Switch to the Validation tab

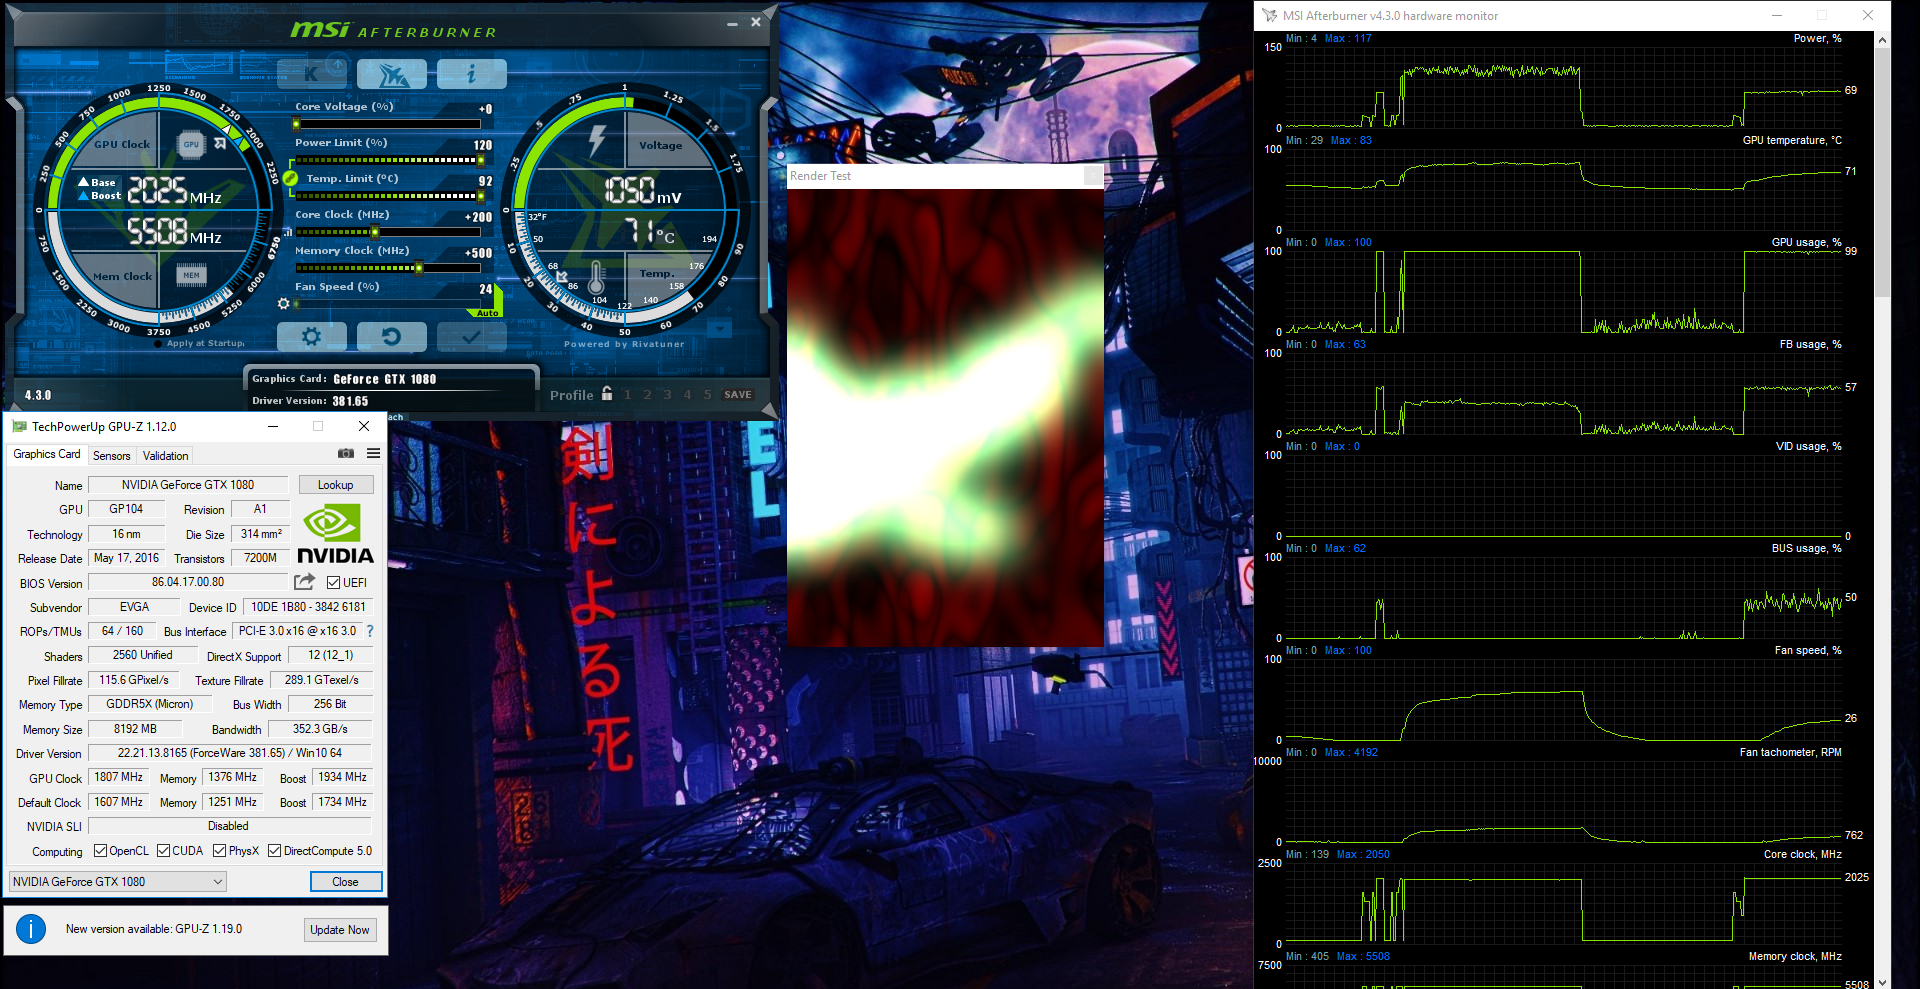[x=166, y=456]
